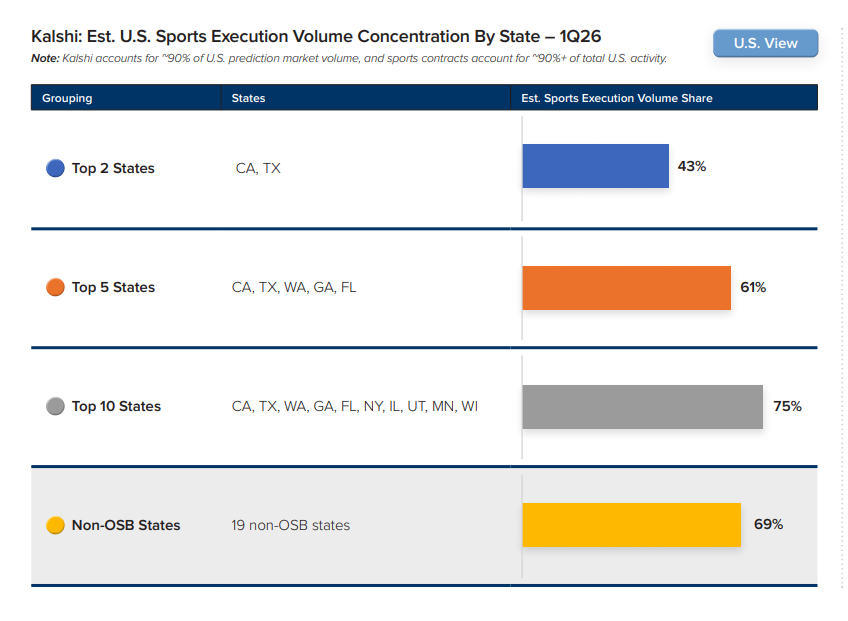Click the orange 61% bar
The image size is (848, 621).
626,288
